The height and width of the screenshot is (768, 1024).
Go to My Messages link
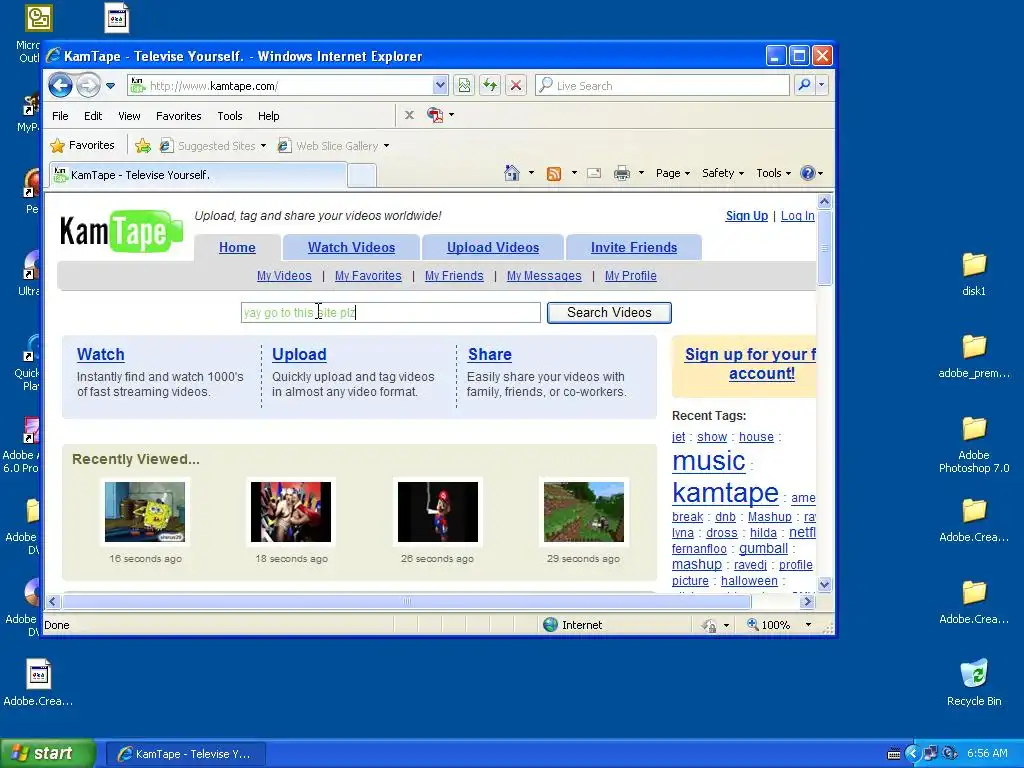click(544, 276)
